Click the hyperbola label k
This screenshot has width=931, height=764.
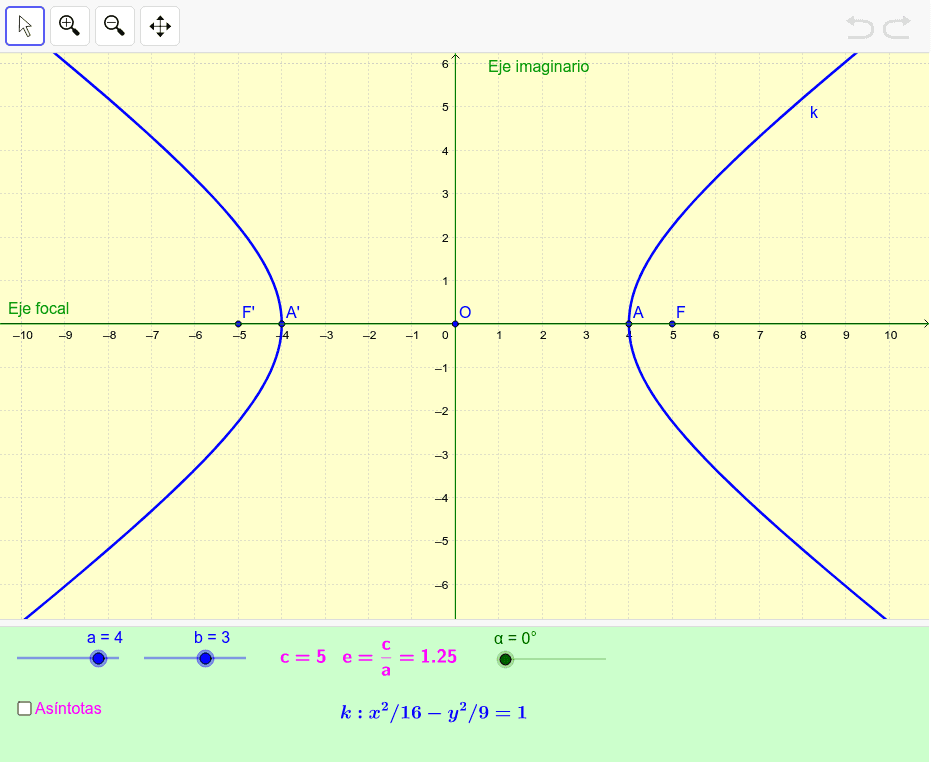pyautogui.click(x=814, y=113)
